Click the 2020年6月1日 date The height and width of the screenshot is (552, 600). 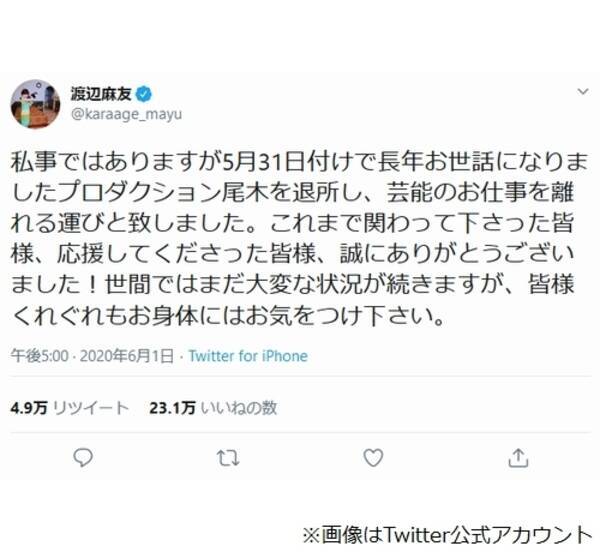pos(118,356)
